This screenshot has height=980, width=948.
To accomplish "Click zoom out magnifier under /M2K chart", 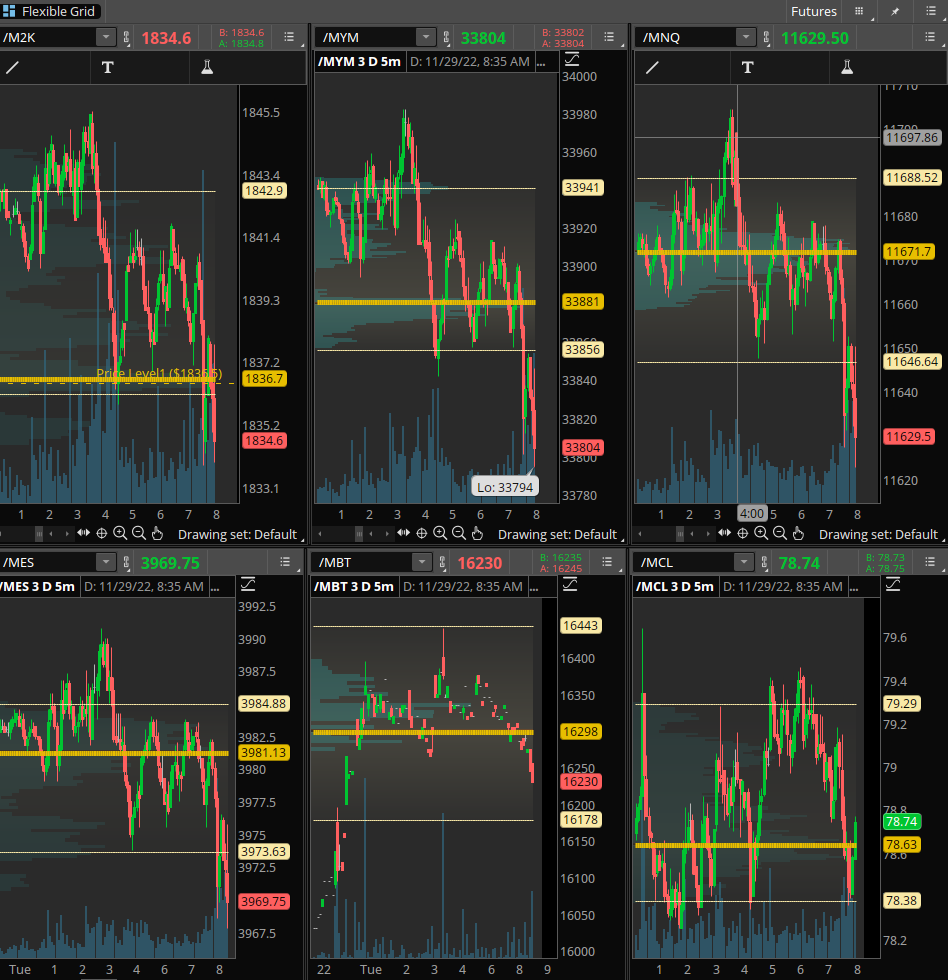I will (139, 533).
